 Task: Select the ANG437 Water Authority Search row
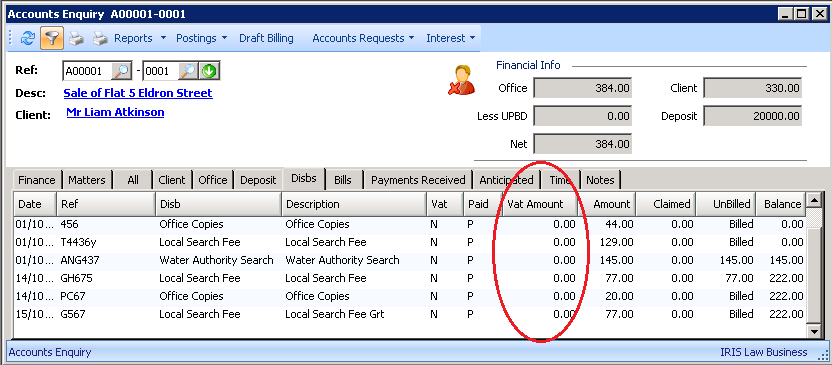410,260
